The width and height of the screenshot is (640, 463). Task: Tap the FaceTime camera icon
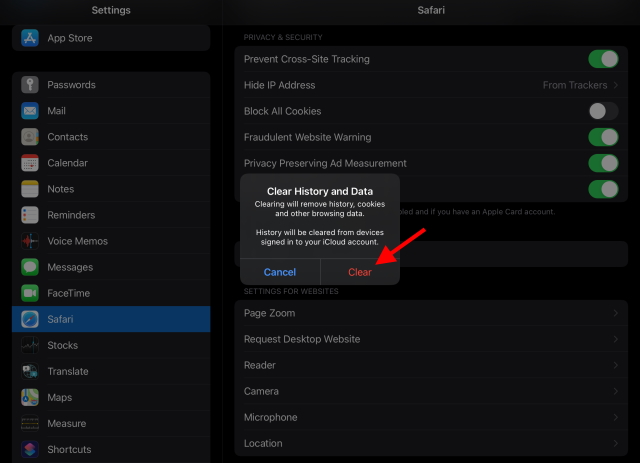(x=30, y=293)
